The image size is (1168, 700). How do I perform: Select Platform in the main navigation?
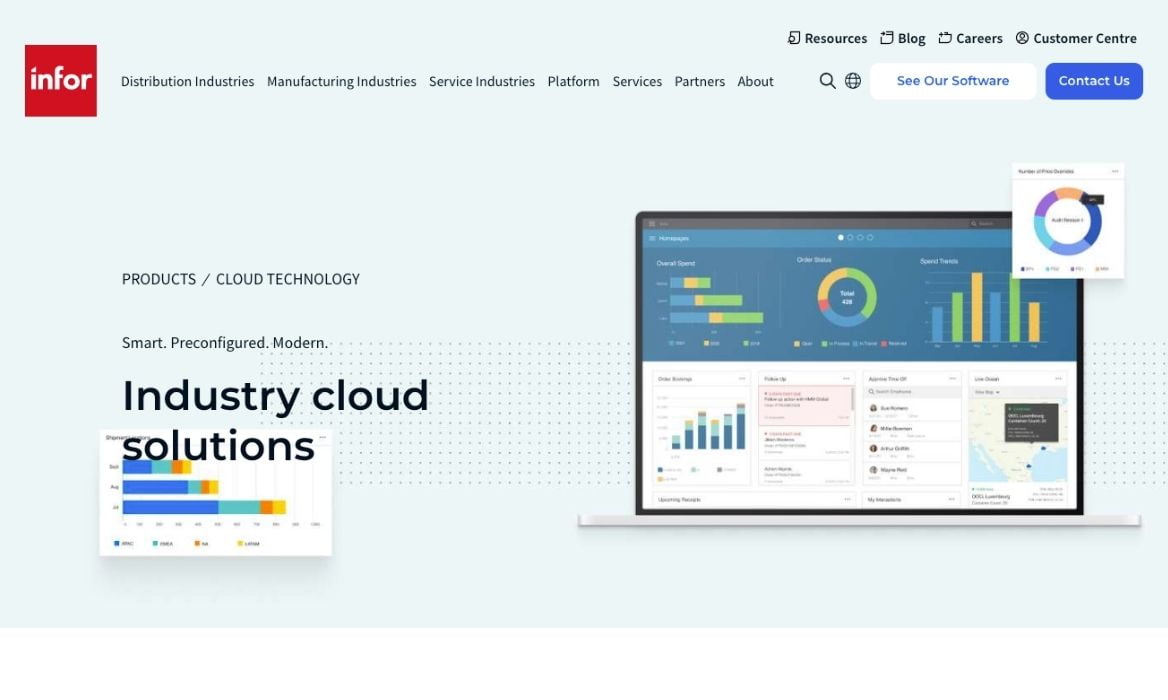(573, 81)
